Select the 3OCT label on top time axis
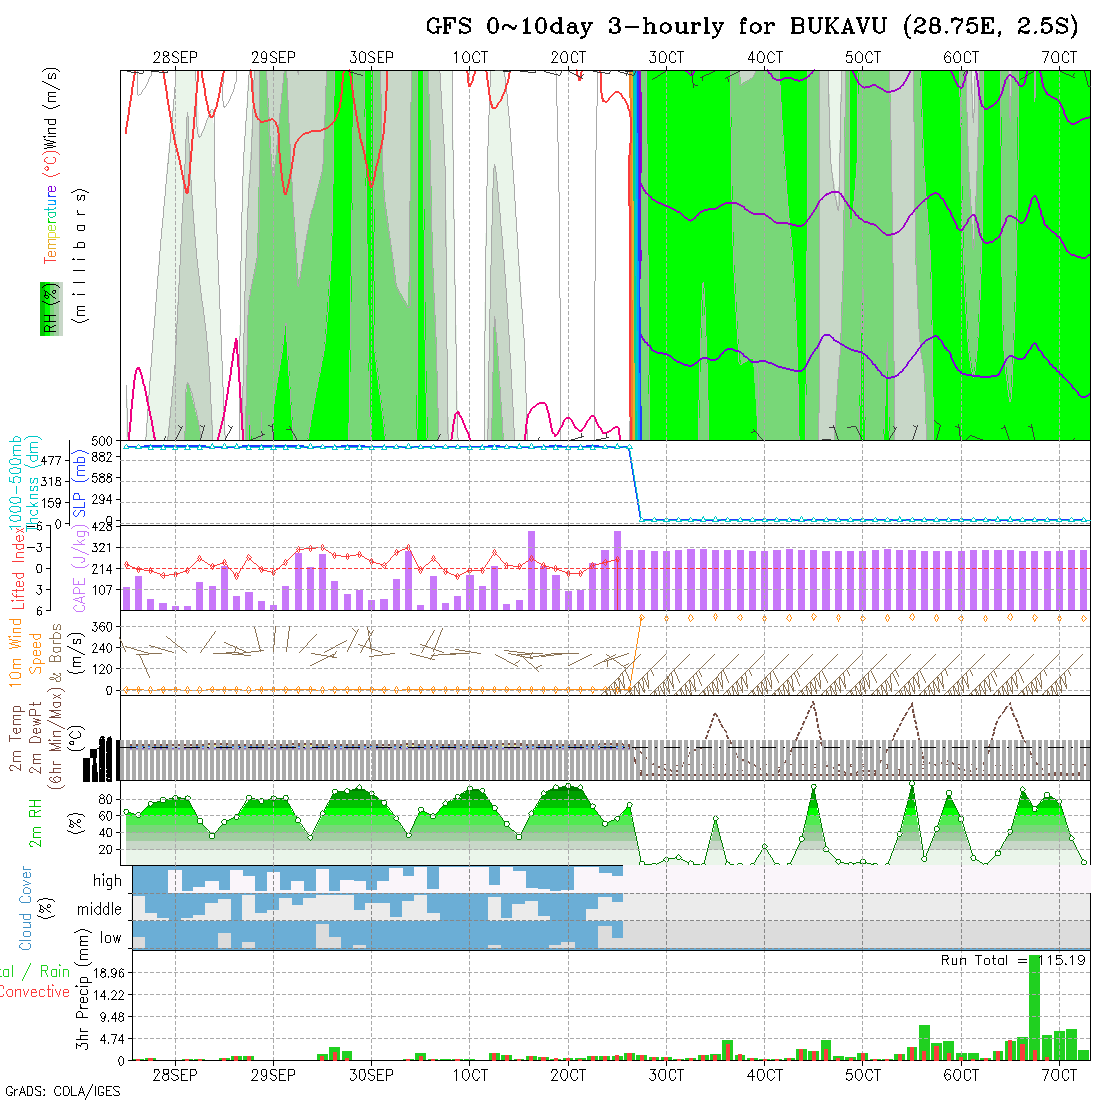 [x=666, y=58]
